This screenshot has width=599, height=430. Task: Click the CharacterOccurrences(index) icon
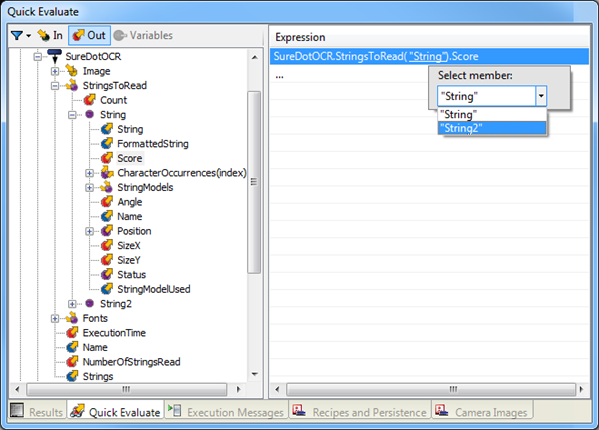(x=107, y=173)
